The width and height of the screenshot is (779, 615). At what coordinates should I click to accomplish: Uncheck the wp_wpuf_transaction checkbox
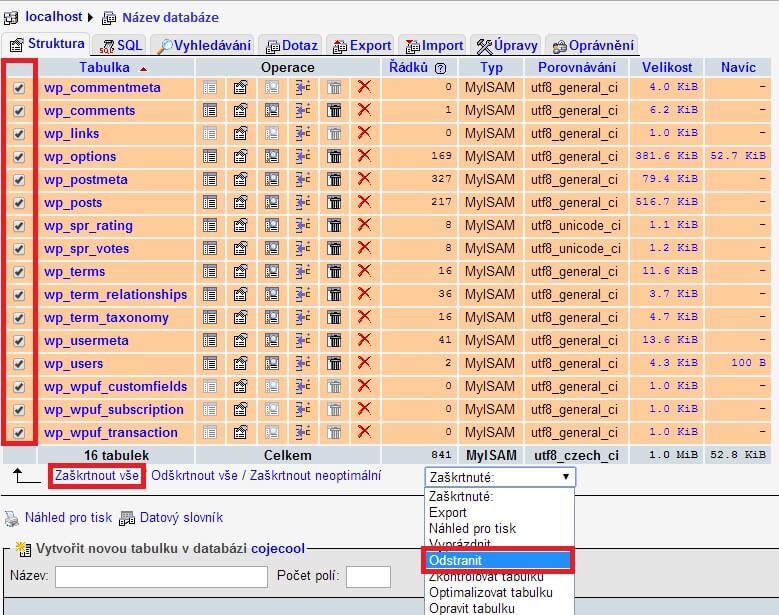click(19, 433)
